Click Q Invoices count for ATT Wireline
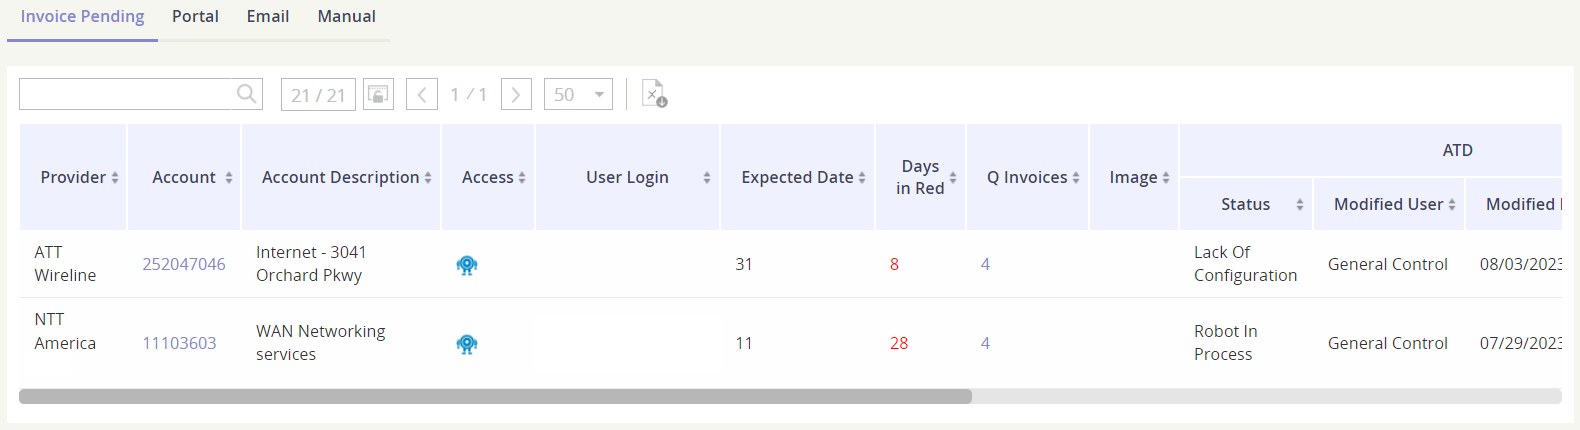Viewport: 1580px width, 430px height. 985,264
